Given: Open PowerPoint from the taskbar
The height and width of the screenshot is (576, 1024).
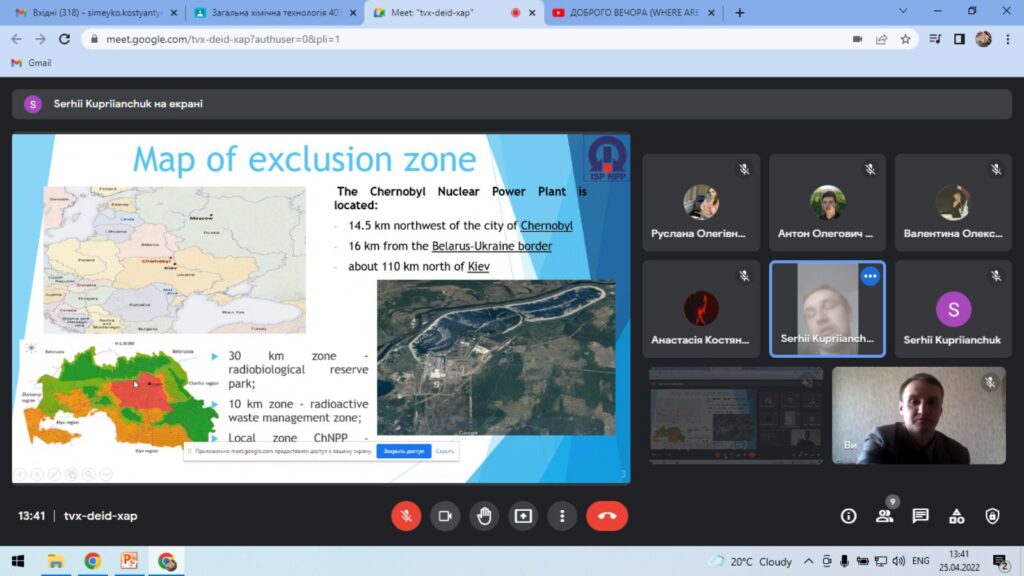Looking at the screenshot, I should pos(129,561).
